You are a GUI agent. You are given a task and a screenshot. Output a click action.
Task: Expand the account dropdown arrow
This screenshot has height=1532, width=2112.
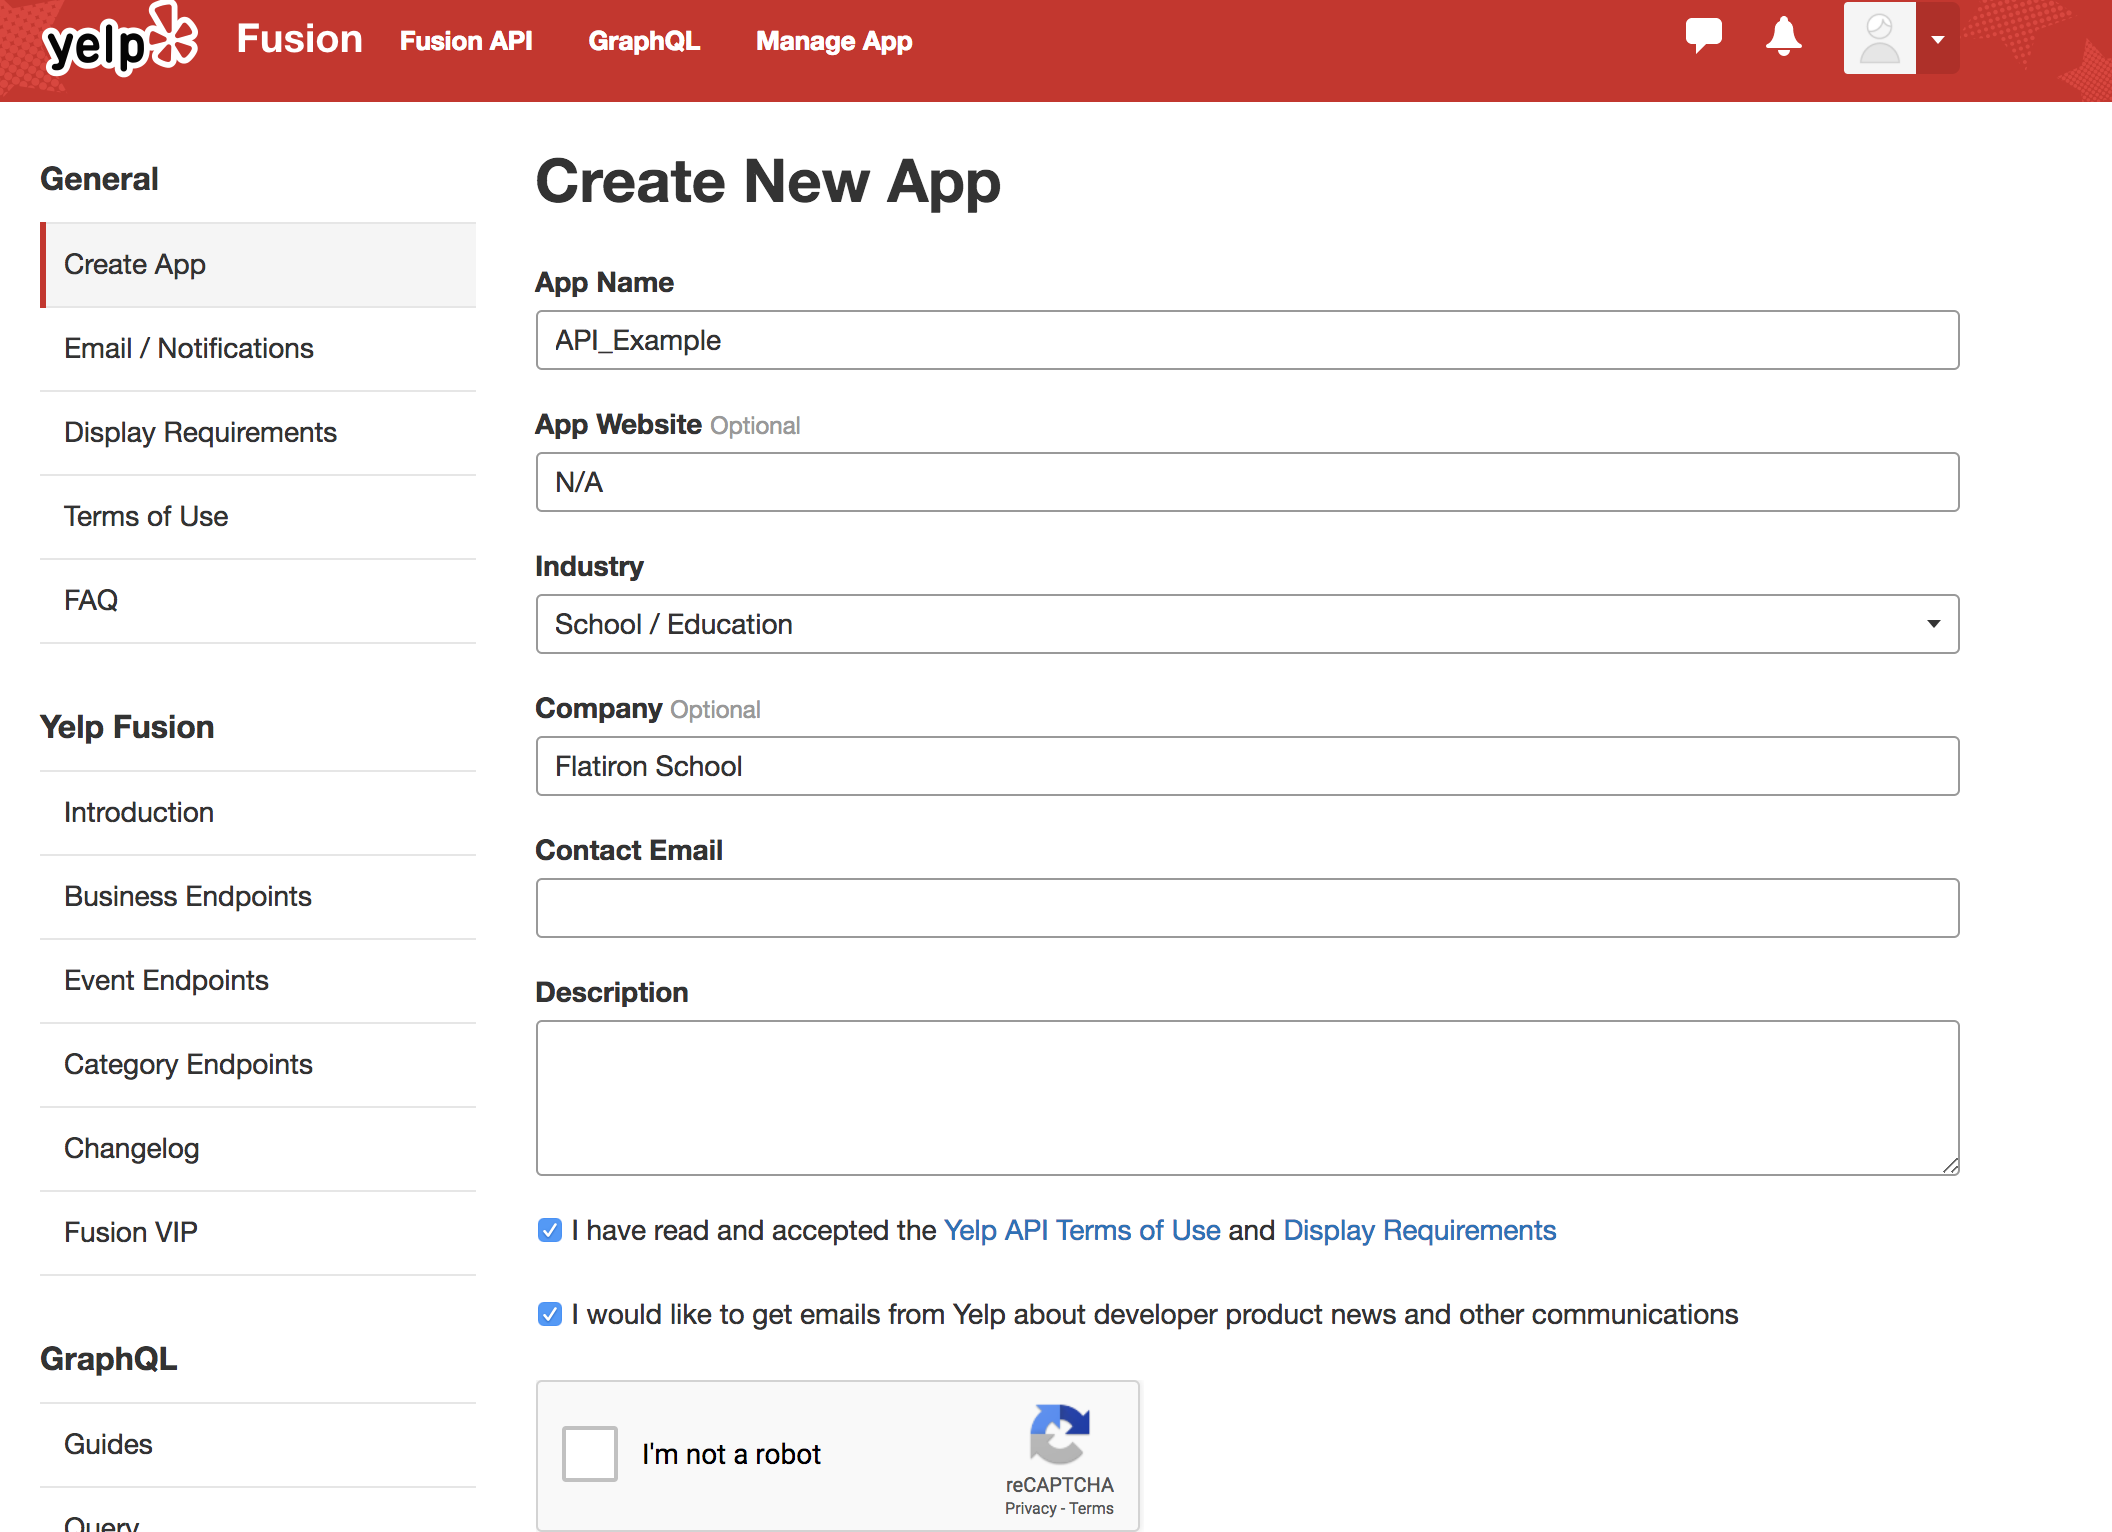[x=1938, y=40]
